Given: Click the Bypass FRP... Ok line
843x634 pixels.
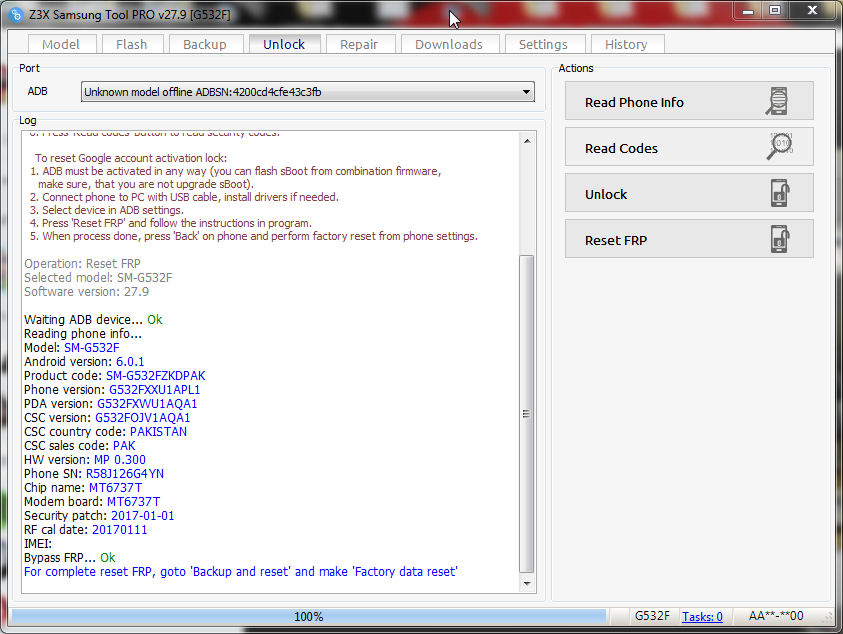Looking at the screenshot, I should (69, 558).
